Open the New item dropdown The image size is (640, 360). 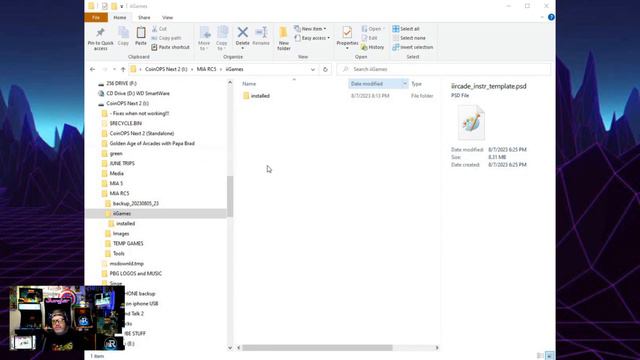[x=310, y=29]
